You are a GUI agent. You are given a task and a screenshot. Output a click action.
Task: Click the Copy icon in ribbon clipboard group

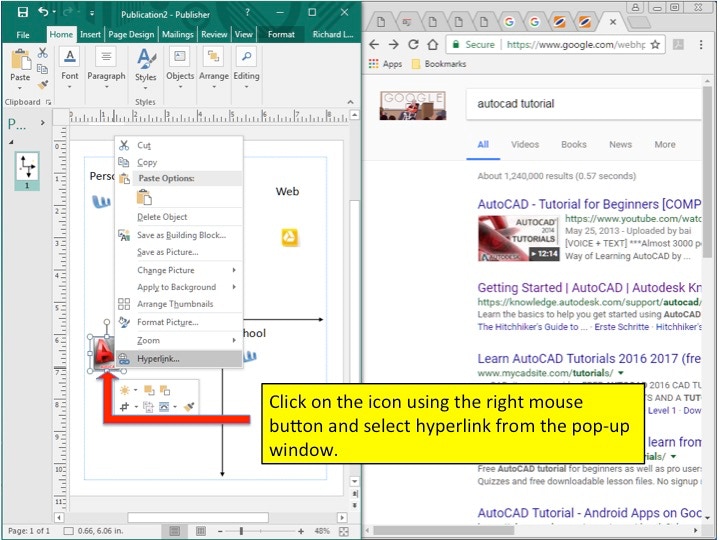[x=42, y=69]
